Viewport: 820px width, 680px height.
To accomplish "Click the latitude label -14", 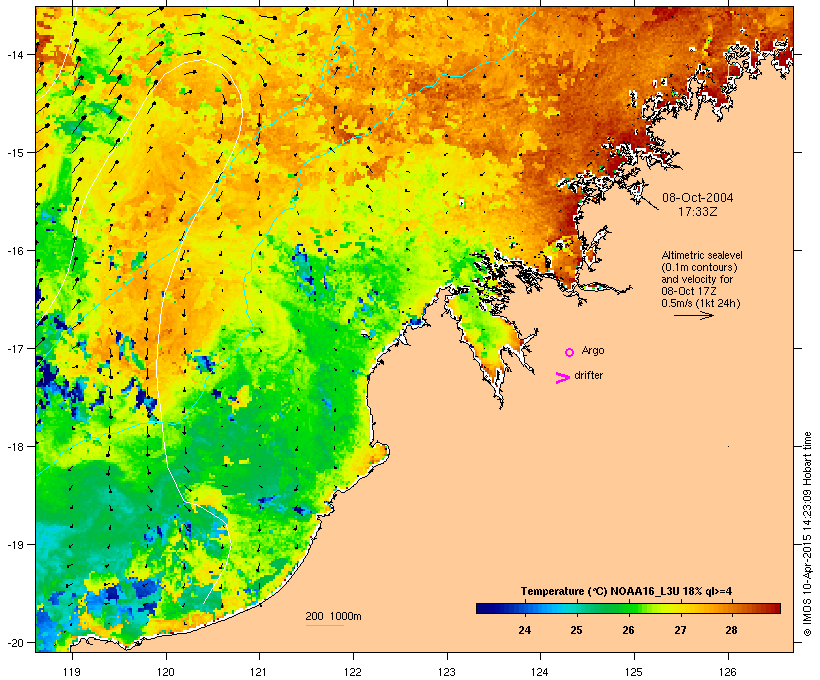I will point(14,54).
